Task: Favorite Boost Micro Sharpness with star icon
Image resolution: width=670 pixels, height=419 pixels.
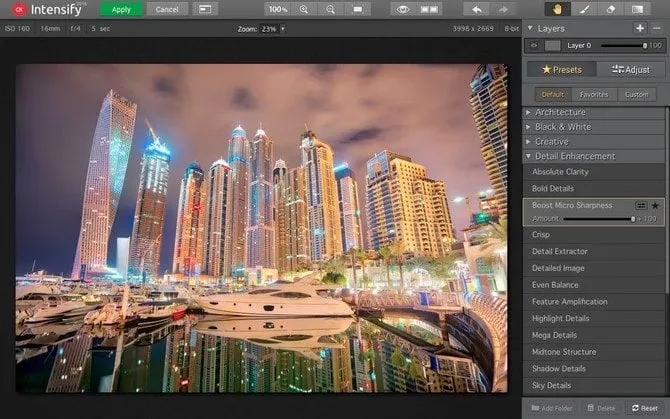Action: click(x=655, y=204)
